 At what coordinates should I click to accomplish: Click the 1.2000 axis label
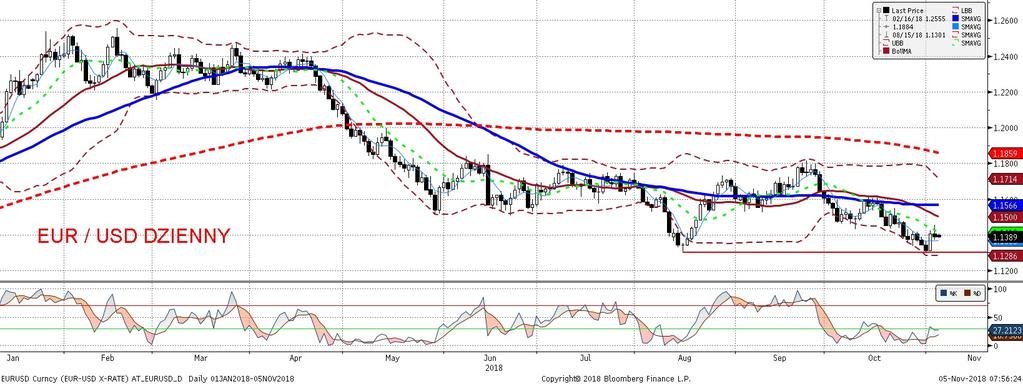(x=1005, y=129)
